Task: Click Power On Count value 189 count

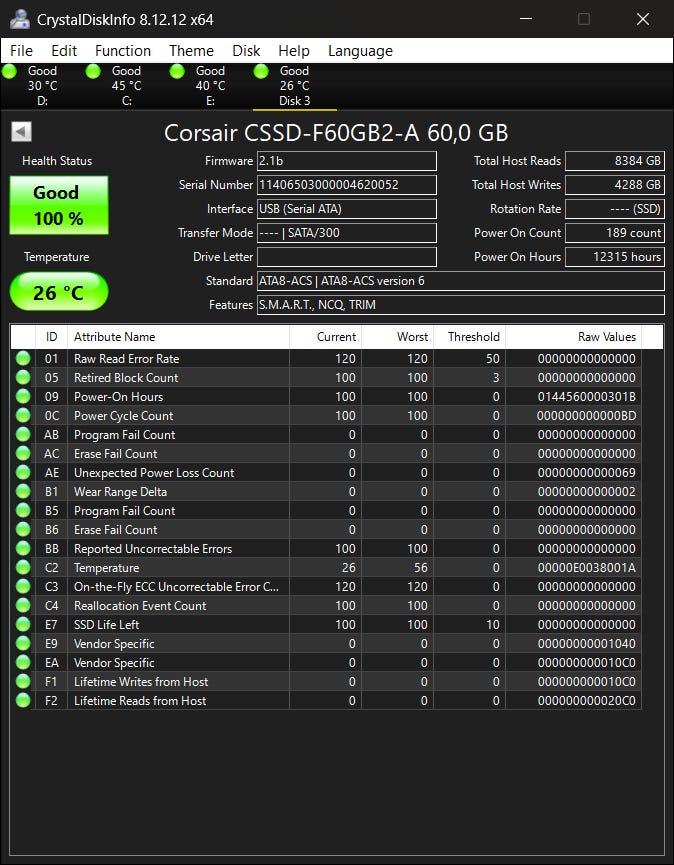Action: [x=614, y=233]
